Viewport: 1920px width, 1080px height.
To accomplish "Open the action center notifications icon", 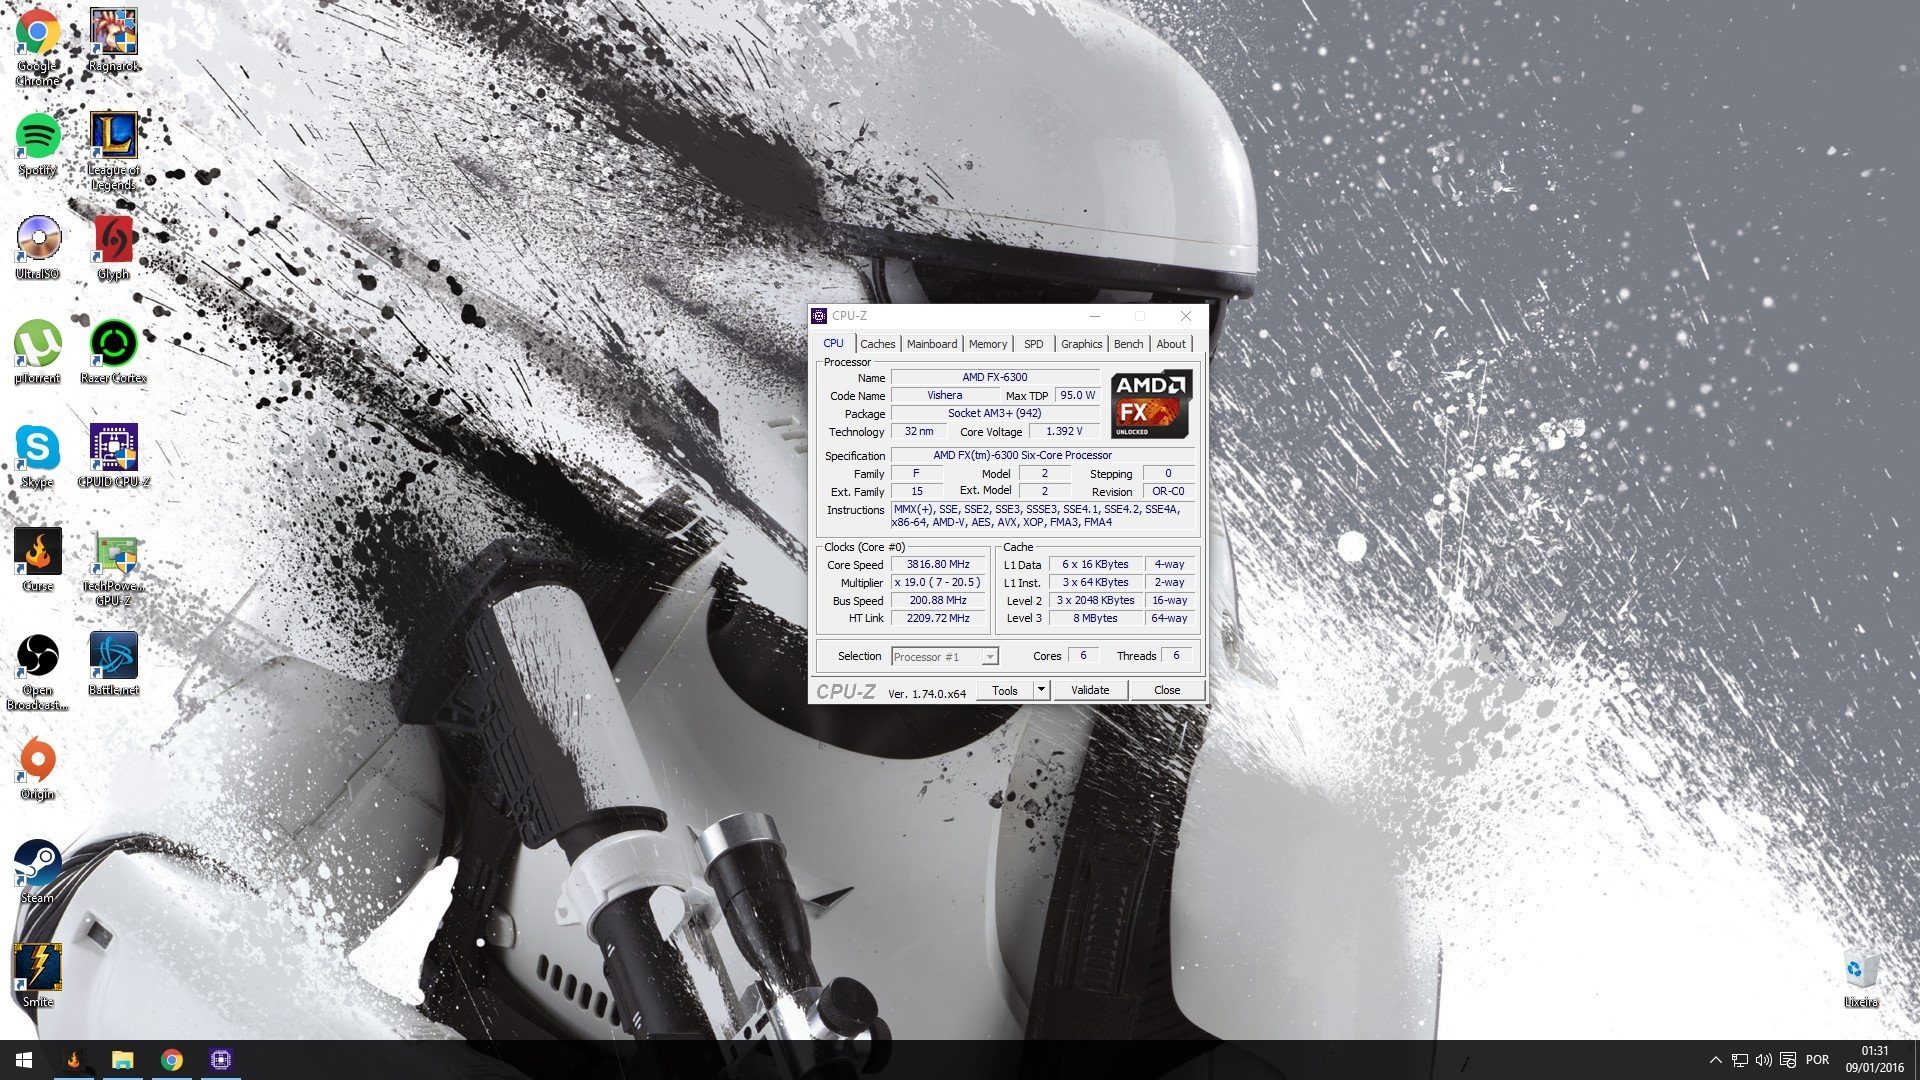I will pos(1788,1060).
